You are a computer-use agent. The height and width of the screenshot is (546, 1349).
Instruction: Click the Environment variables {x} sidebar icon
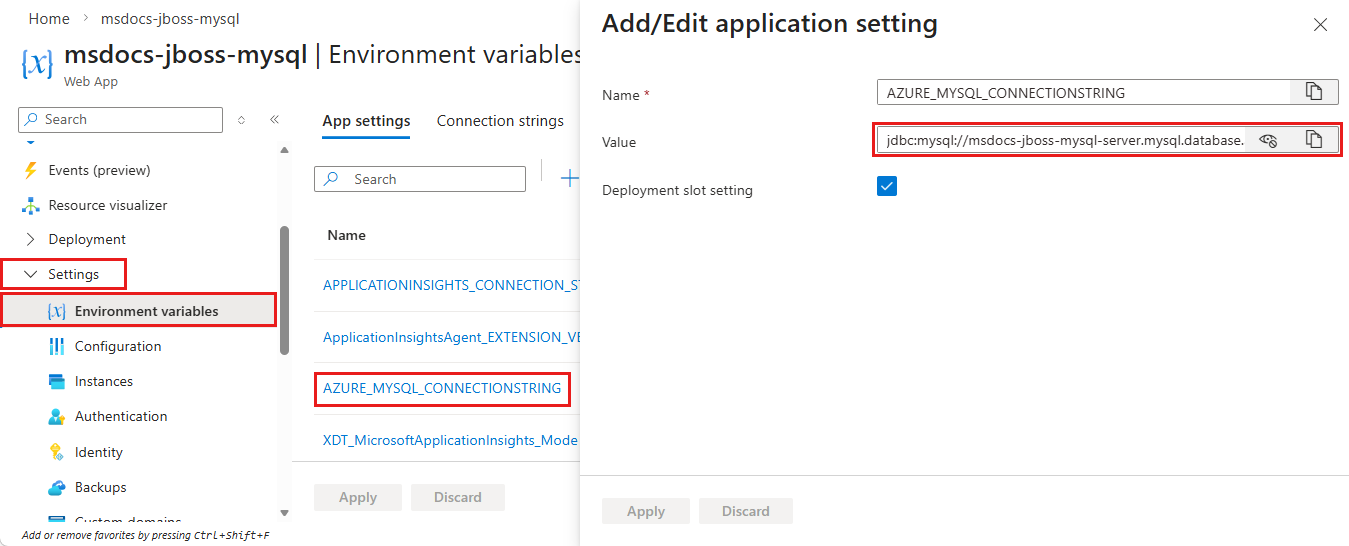(x=56, y=311)
